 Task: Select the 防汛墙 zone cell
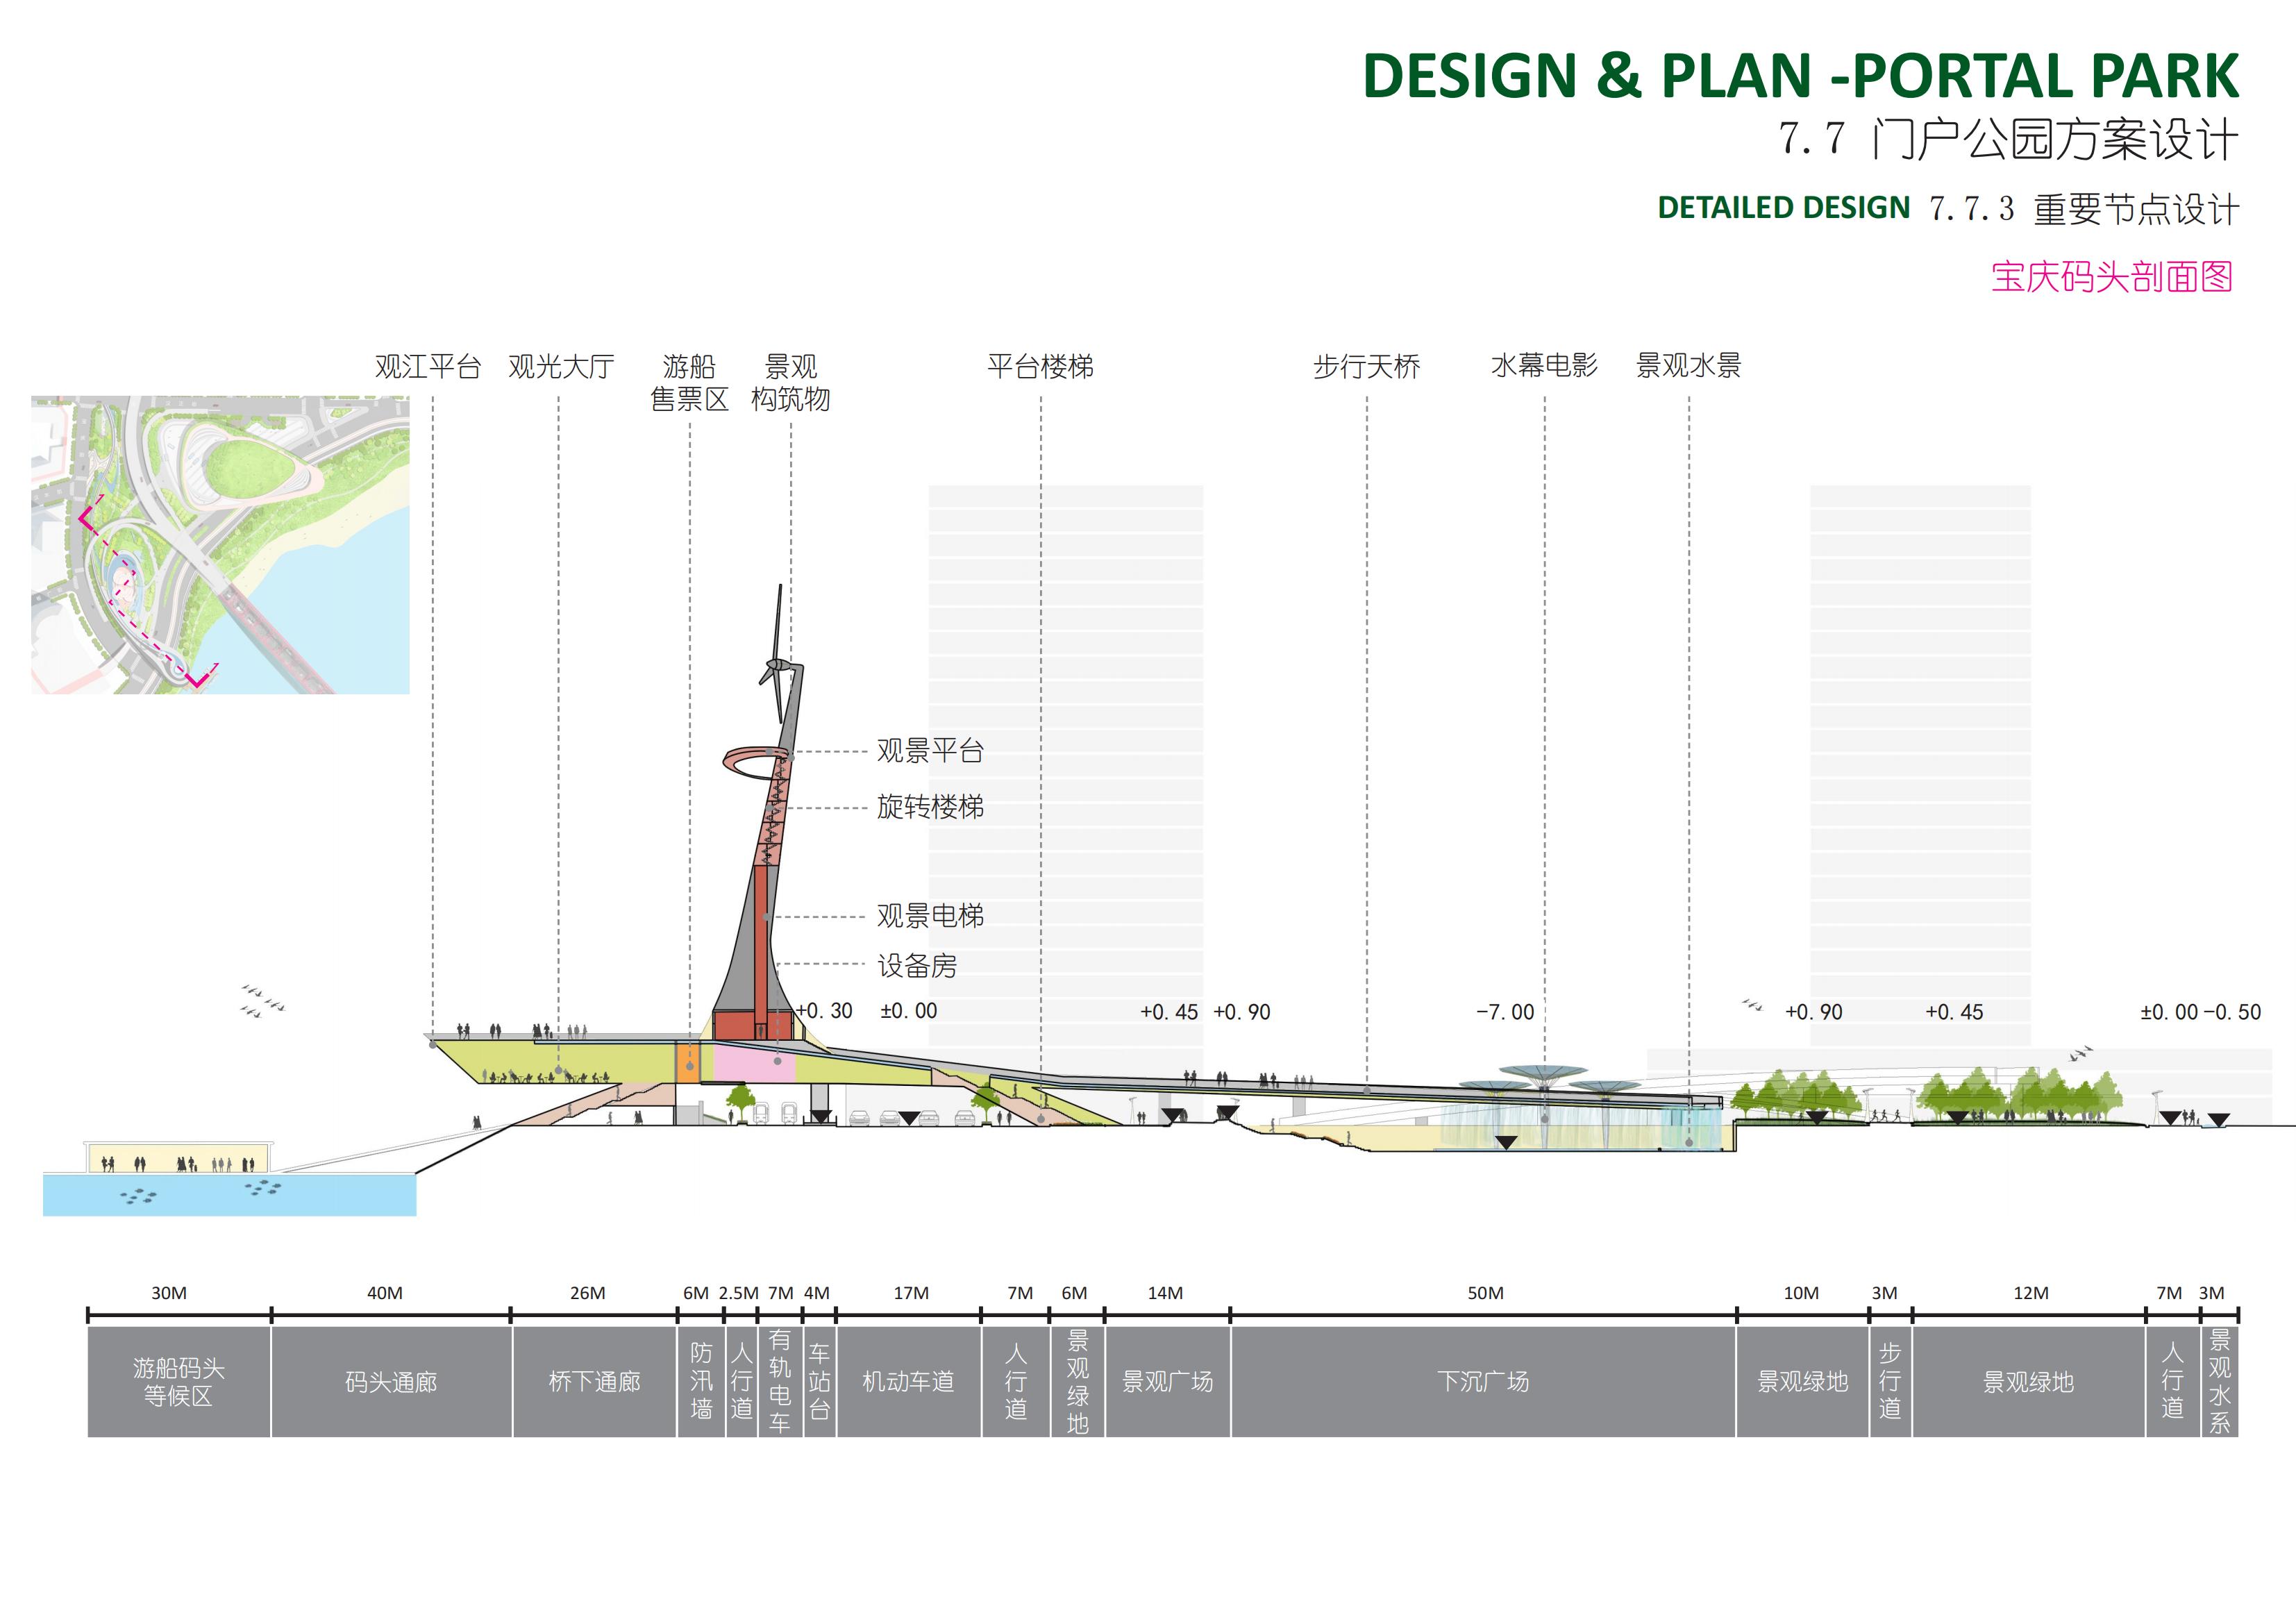[701, 1382]
